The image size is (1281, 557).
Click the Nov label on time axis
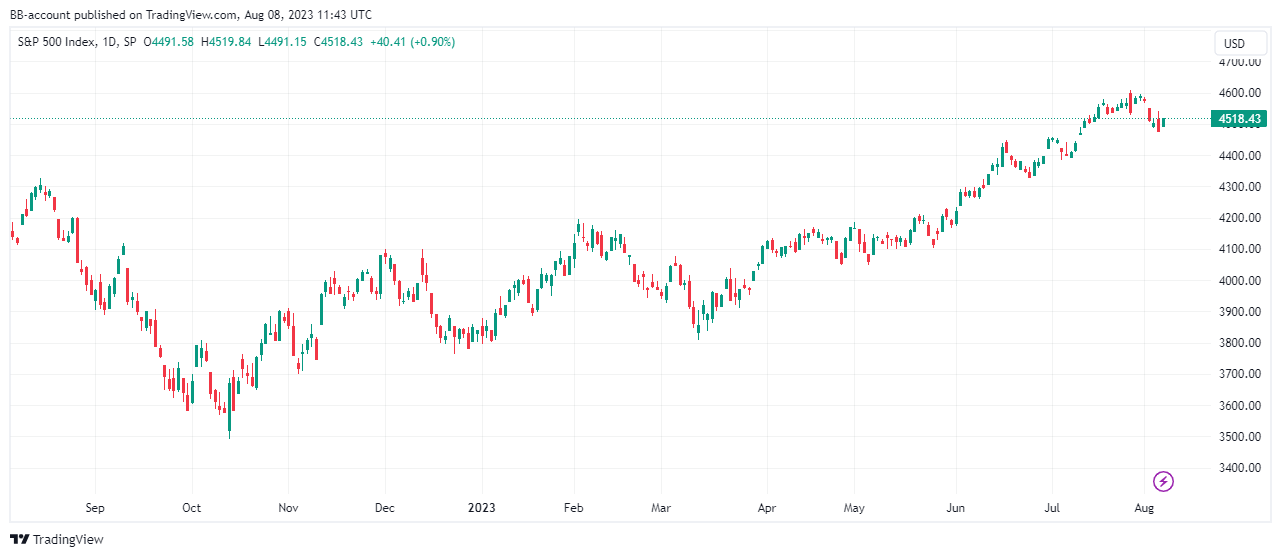tap(288, 508)
